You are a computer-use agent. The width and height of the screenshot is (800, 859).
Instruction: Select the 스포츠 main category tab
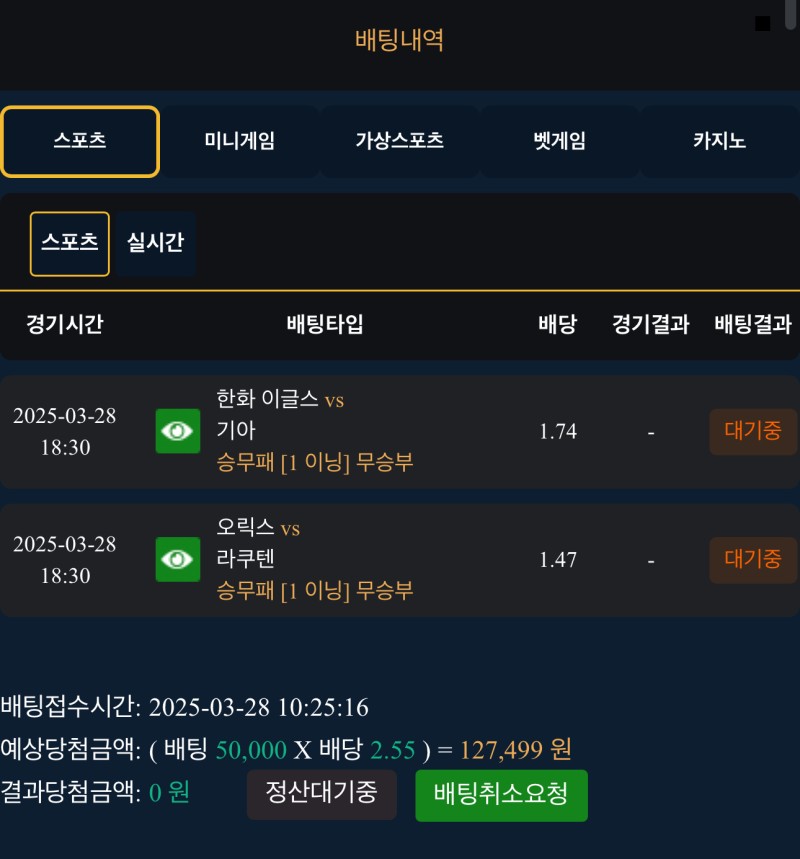(x=80, y=141)
